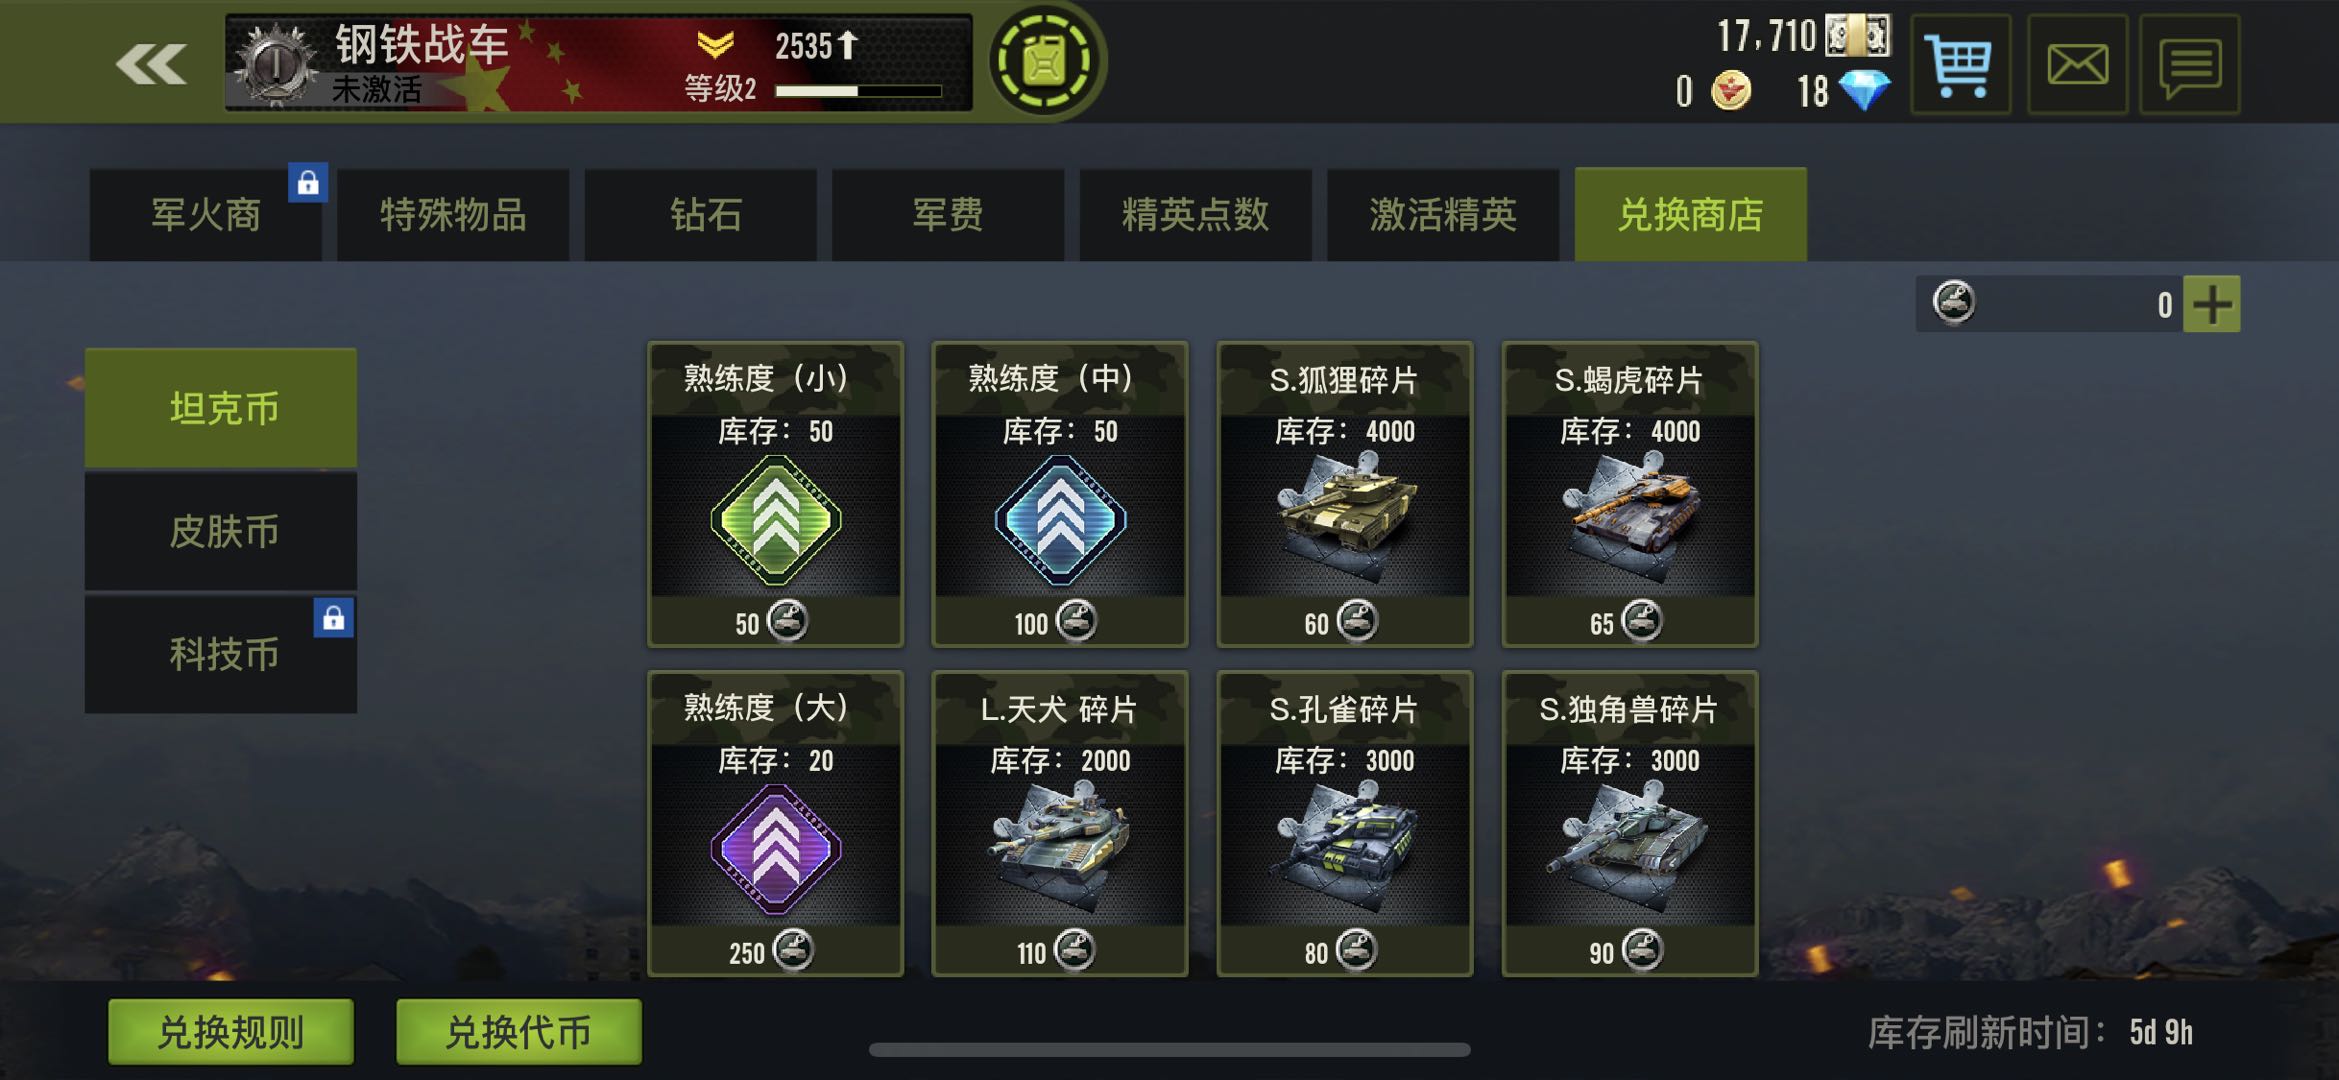Select the 坦克币 category
This screenshot has width=2339, height=1080.
(221, 408)
